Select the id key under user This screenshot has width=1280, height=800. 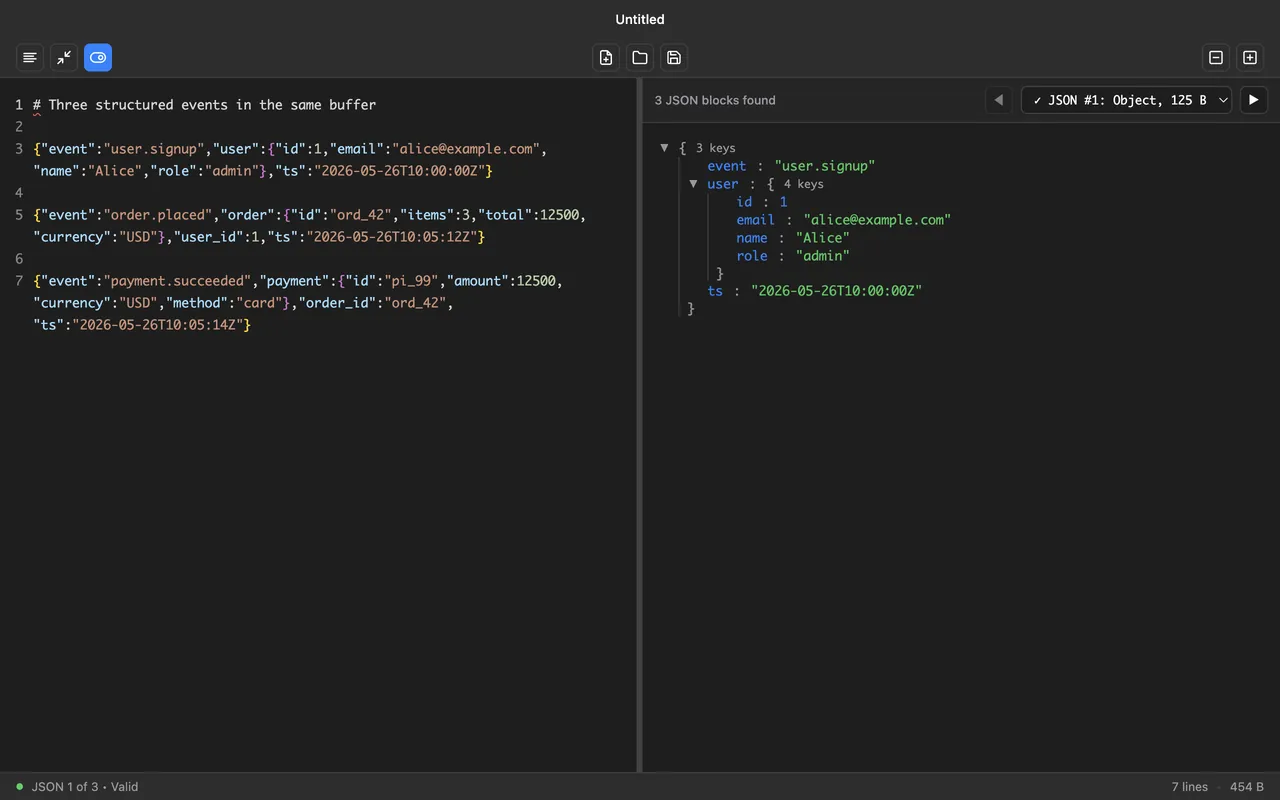coord(744,202)
